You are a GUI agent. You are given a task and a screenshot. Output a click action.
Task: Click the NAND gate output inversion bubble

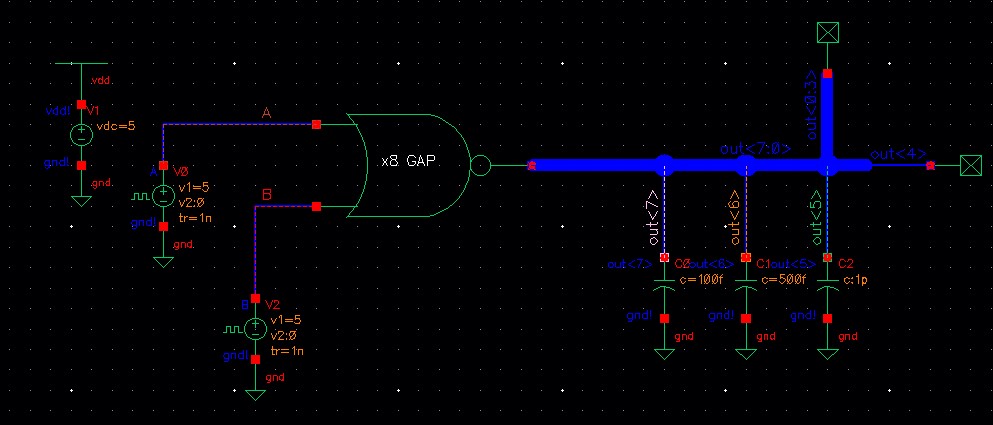(x=480, y=166)
